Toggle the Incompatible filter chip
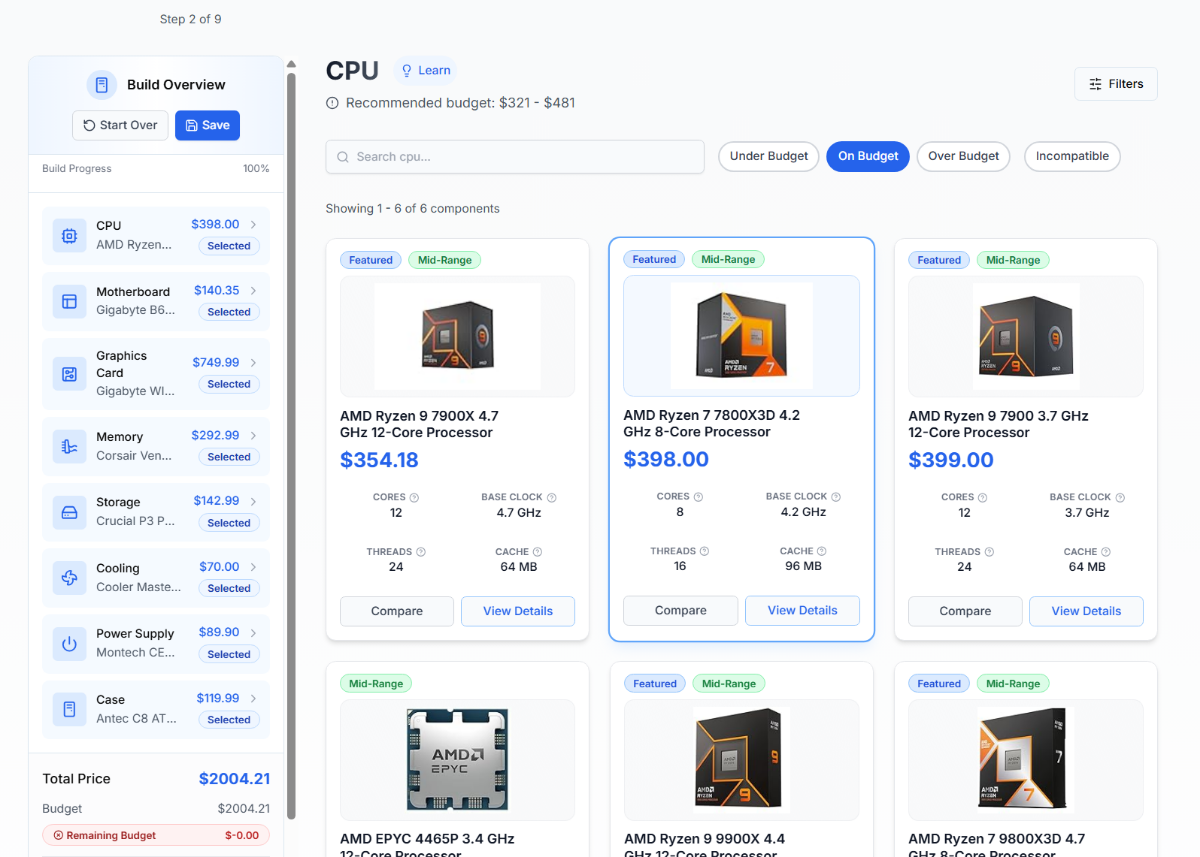Image resolution: width=1200 pixels, height=857 pixels. [1071, 156]
